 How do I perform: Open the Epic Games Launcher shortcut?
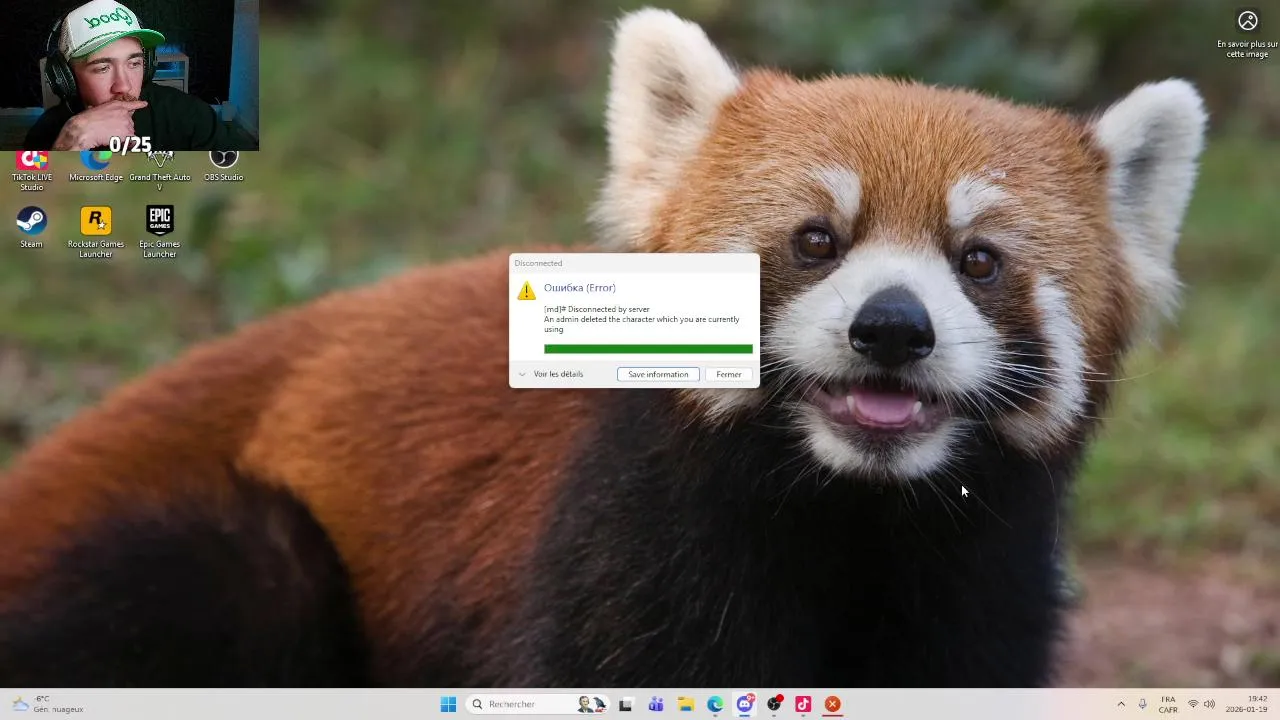tap(159, 232)
